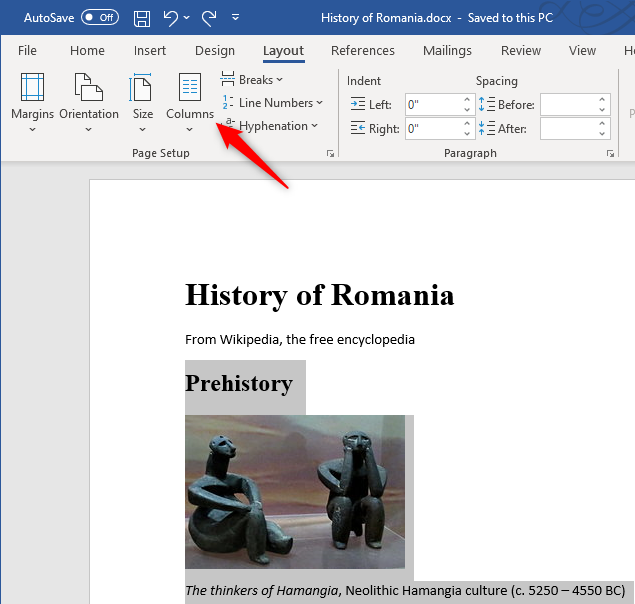The height and width of the screenshot is (604, 635).
Task: Open the Margins menu
Action: [32, 103]
